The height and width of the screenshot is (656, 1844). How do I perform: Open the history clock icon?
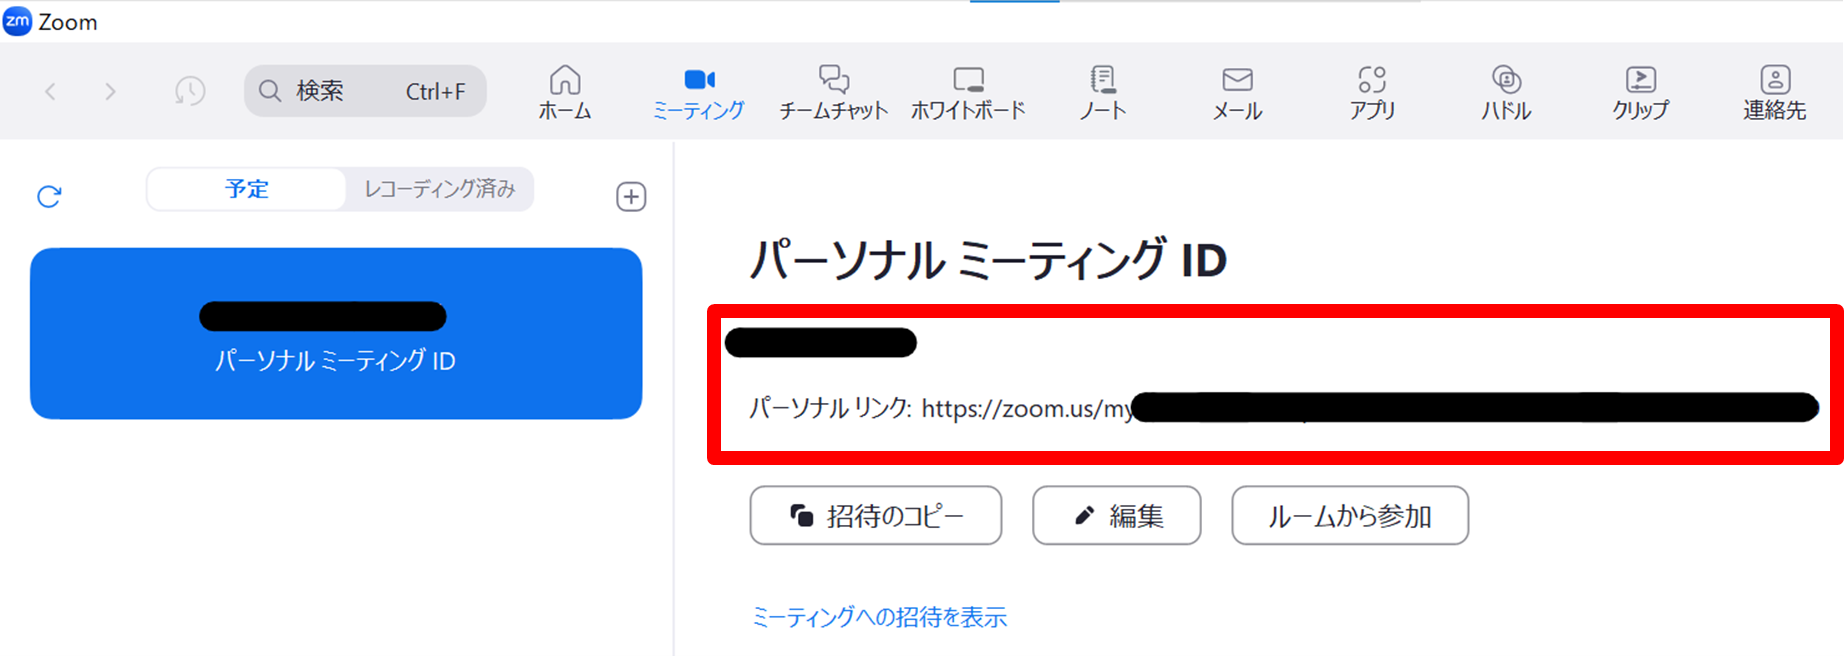click(190, 91)
